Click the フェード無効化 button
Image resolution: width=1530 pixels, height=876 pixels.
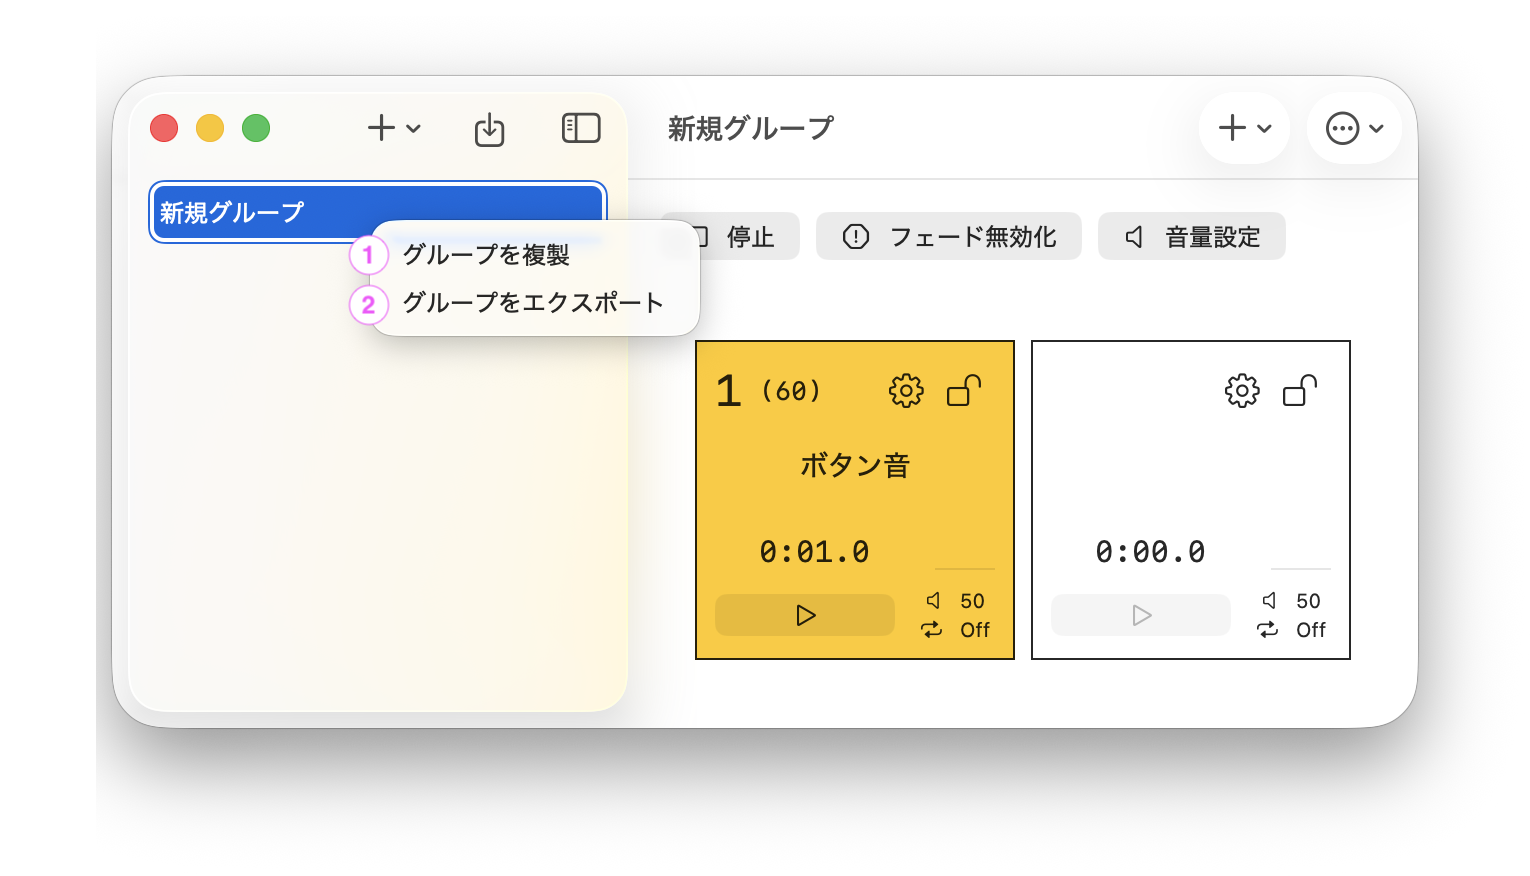click(x=948, y=236)
